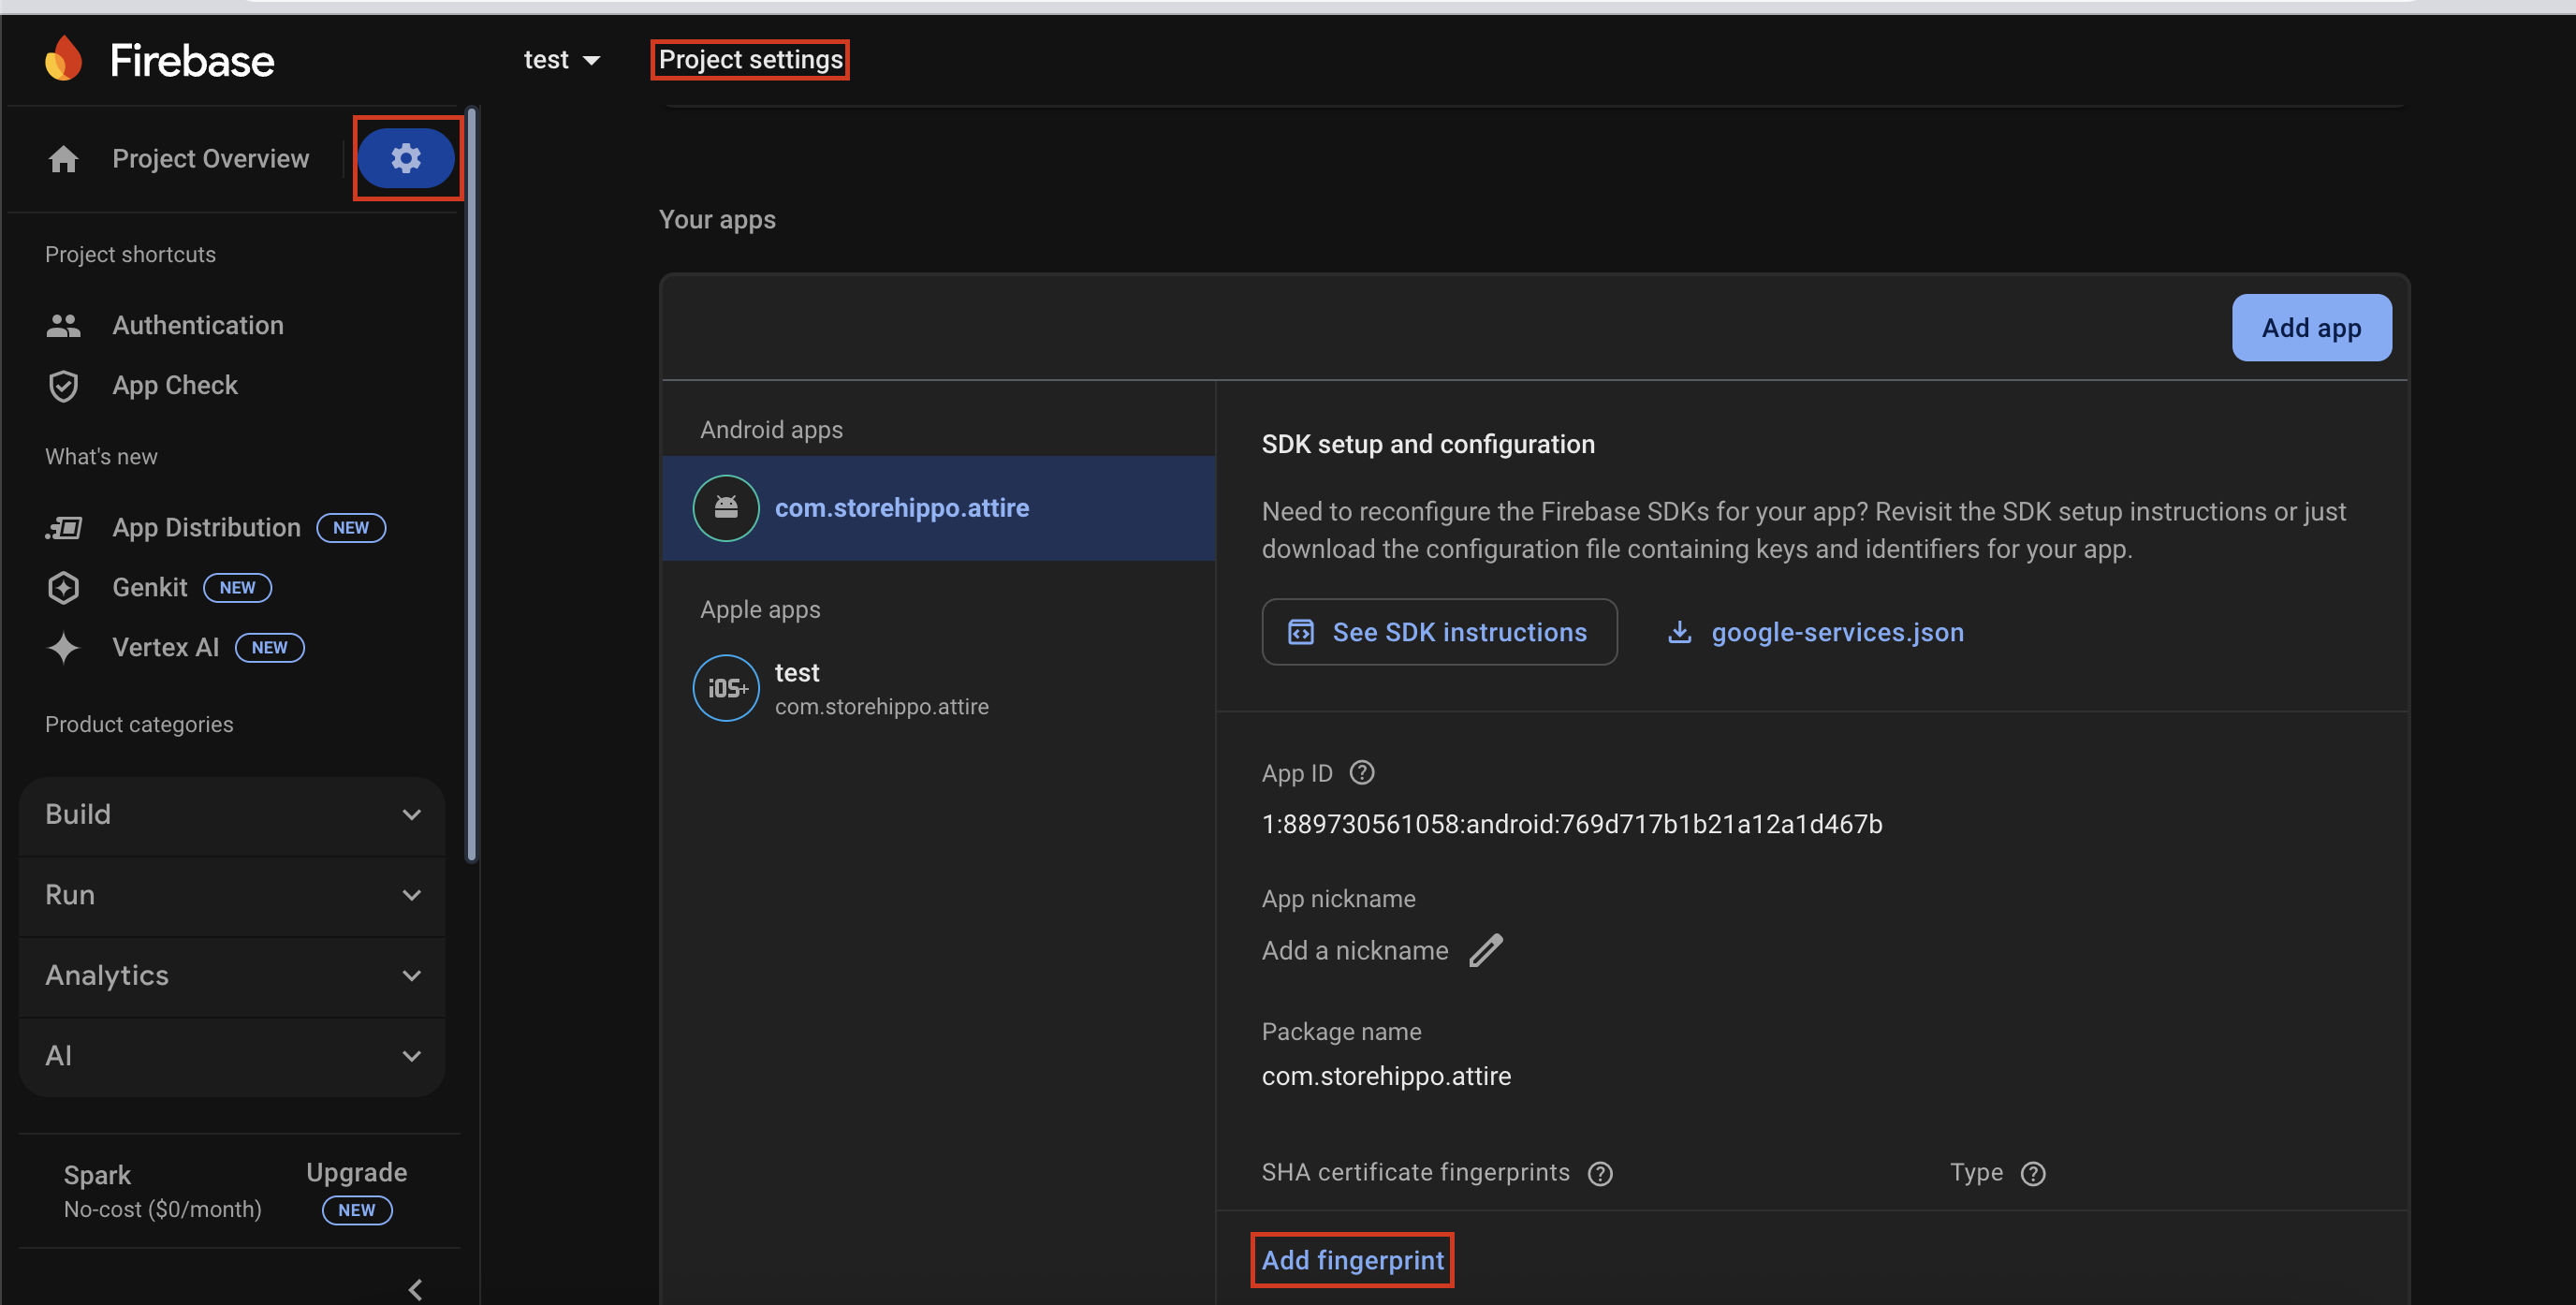Open the test project dropdown
The width and height of the screenshot is (2576, 1305).
562,60
